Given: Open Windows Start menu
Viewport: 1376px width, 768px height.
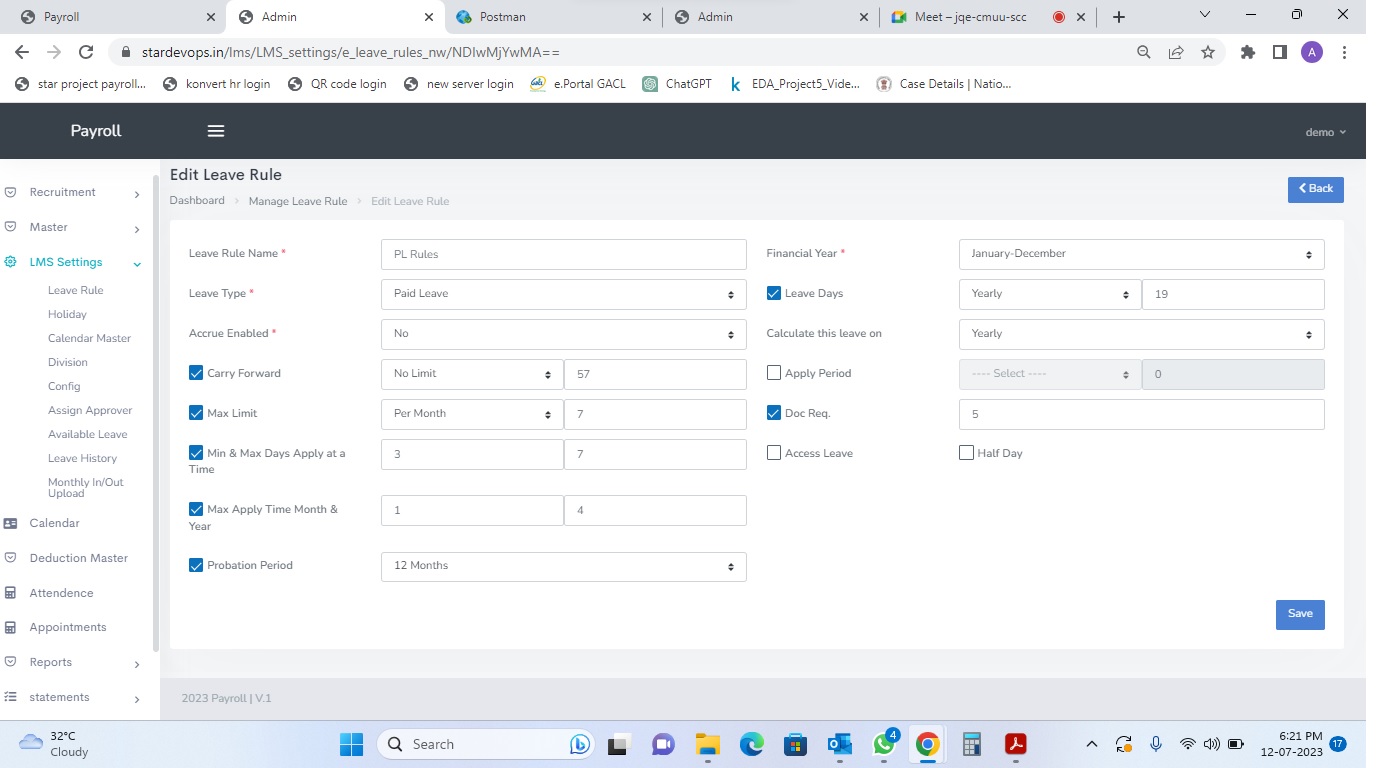Looking at the screenshot, I should [351, 744].
